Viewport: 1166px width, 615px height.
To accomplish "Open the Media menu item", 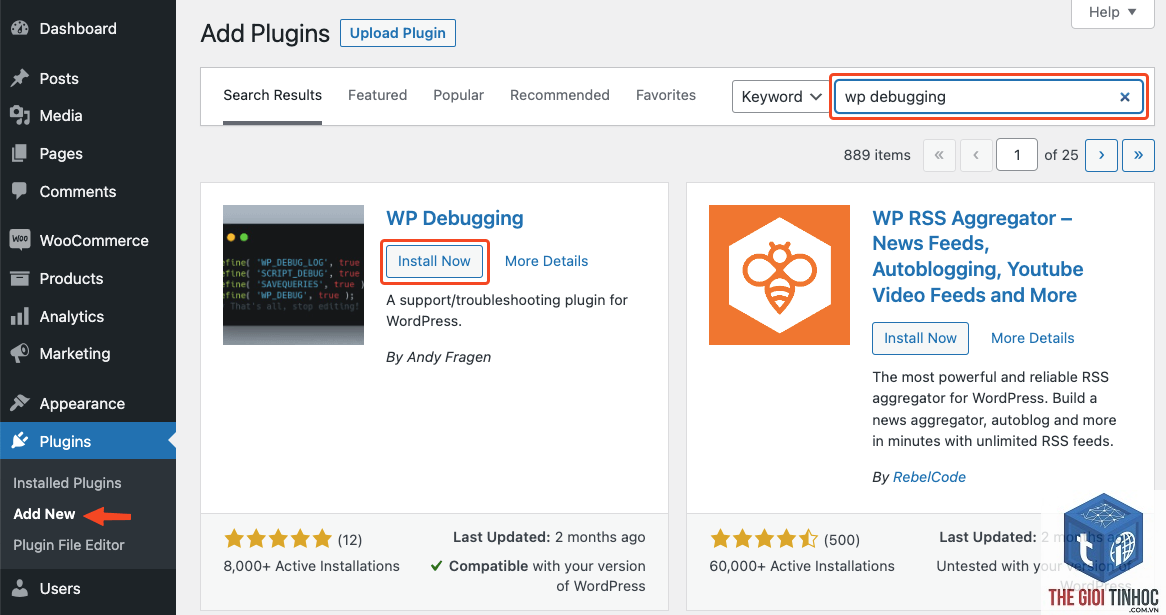I will (88, 115).
